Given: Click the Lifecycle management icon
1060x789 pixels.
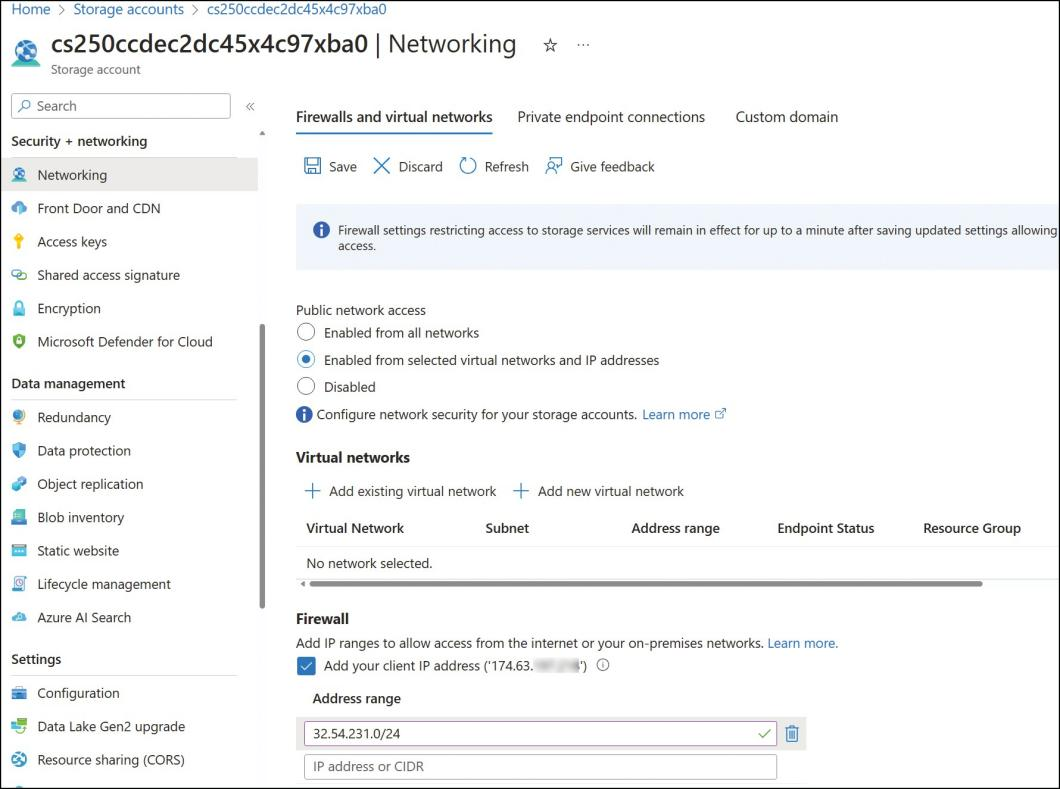Looking at the screenshot, I should coord(20,584).
